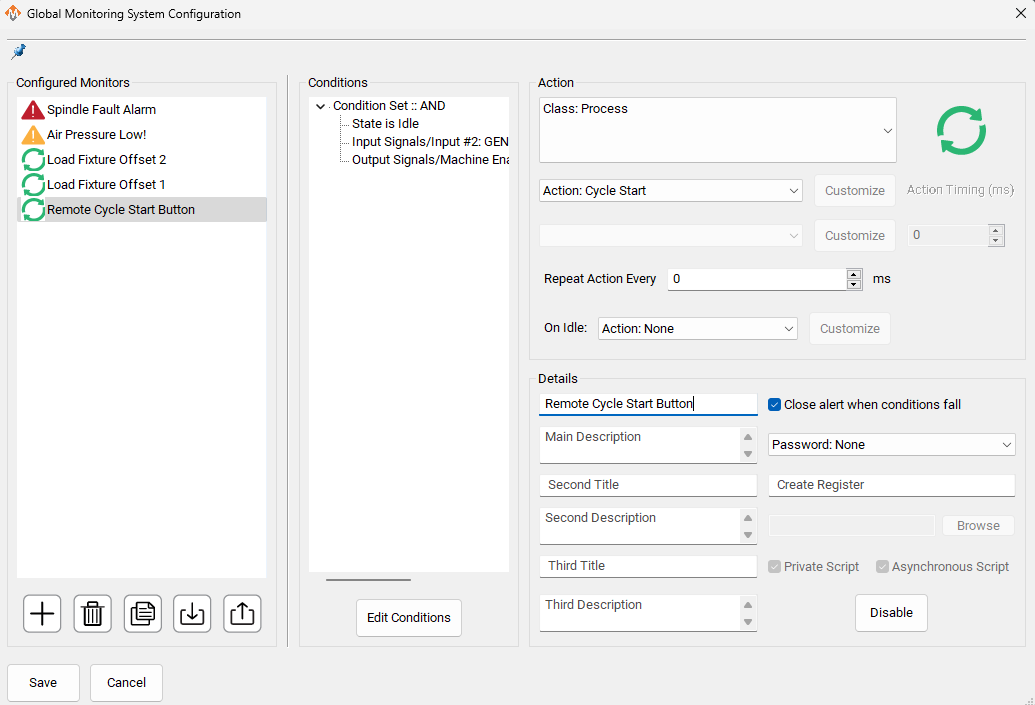This screenshot has height=705, width=1035.
Task: Open the Action: Cycle Start dropdown
Action: coord(670,191)
